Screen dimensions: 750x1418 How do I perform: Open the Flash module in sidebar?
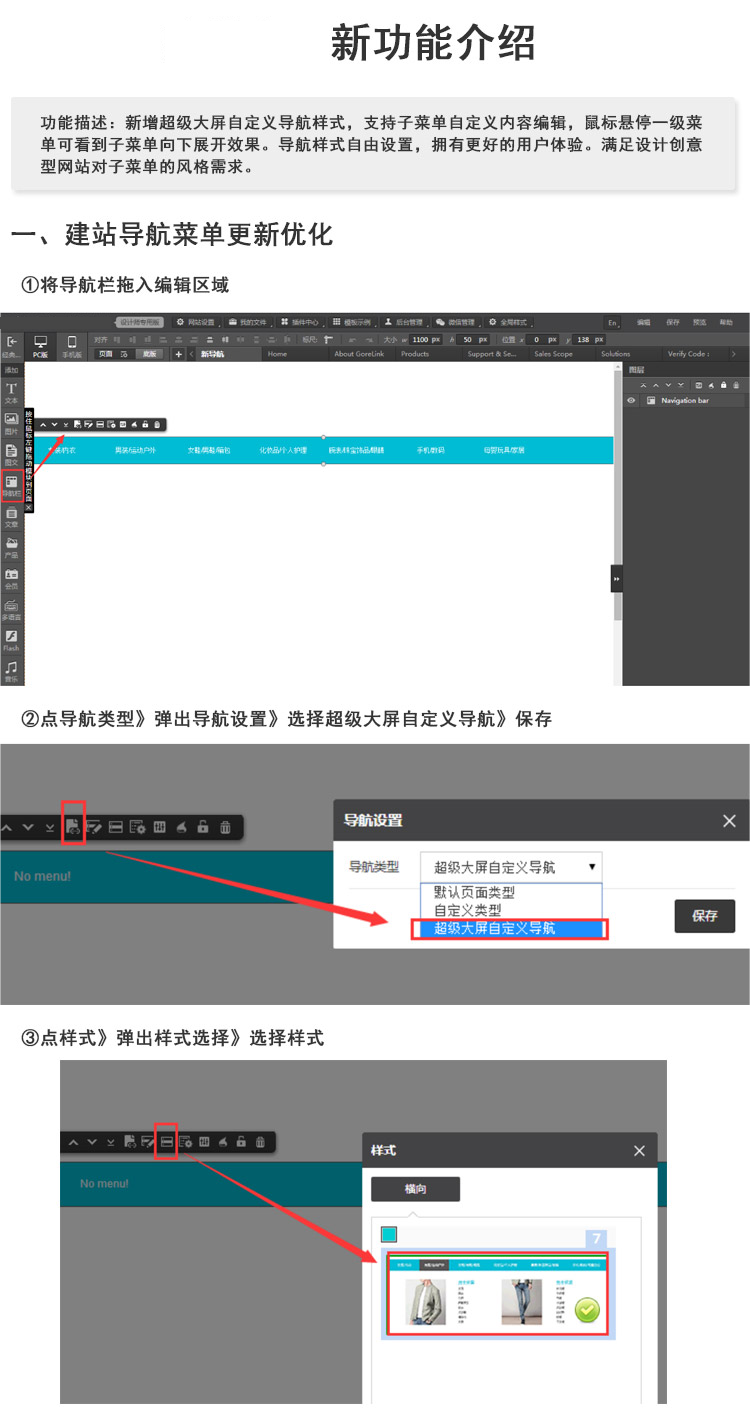[x=11, y=640]
